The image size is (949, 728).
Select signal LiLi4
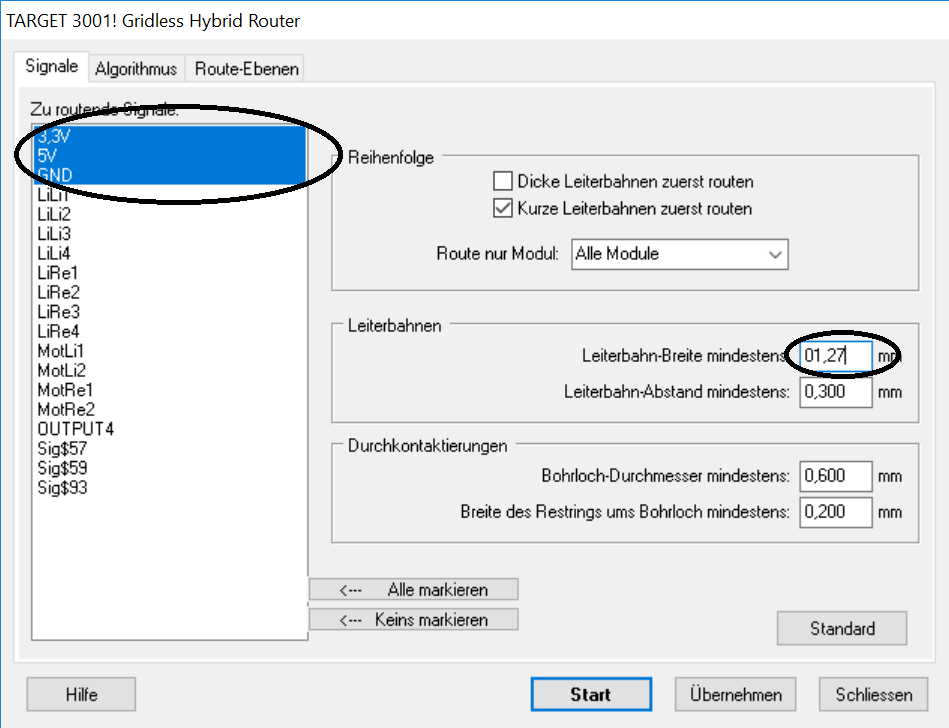[x=169, y=253]
